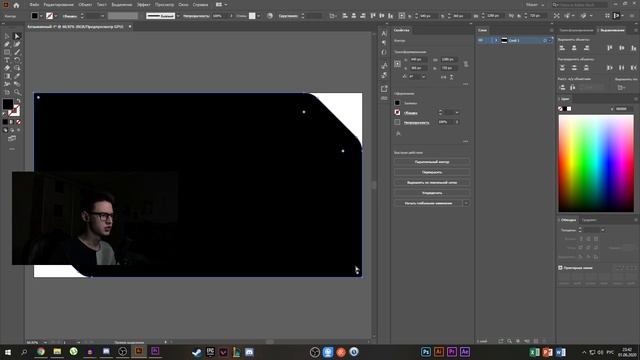Distribute vertically top in Align panel
This screenshot has width=640, height=360.
pyautogui.click(x=562, y=68)
